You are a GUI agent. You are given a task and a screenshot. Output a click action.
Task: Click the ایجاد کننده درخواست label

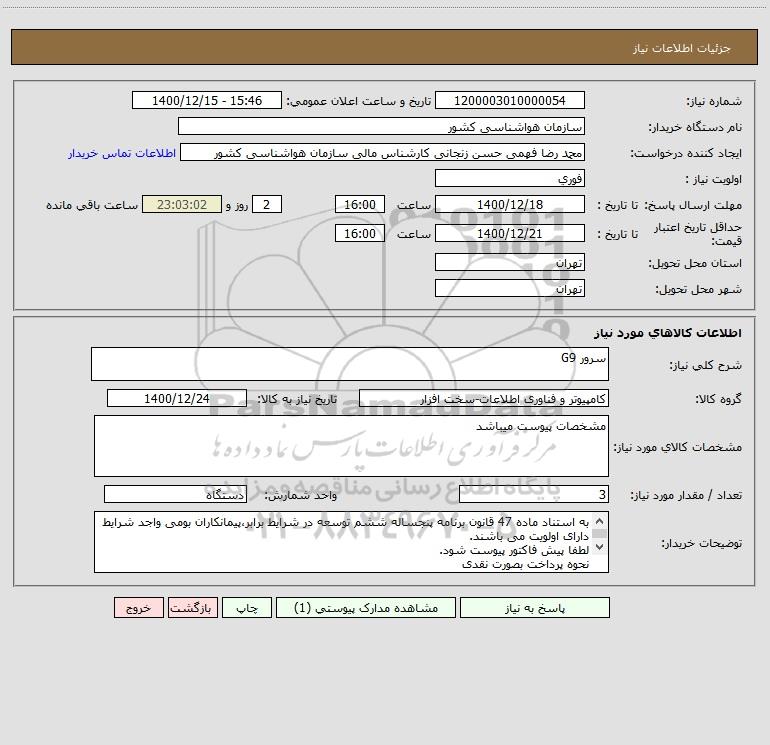tap(686, 153)
